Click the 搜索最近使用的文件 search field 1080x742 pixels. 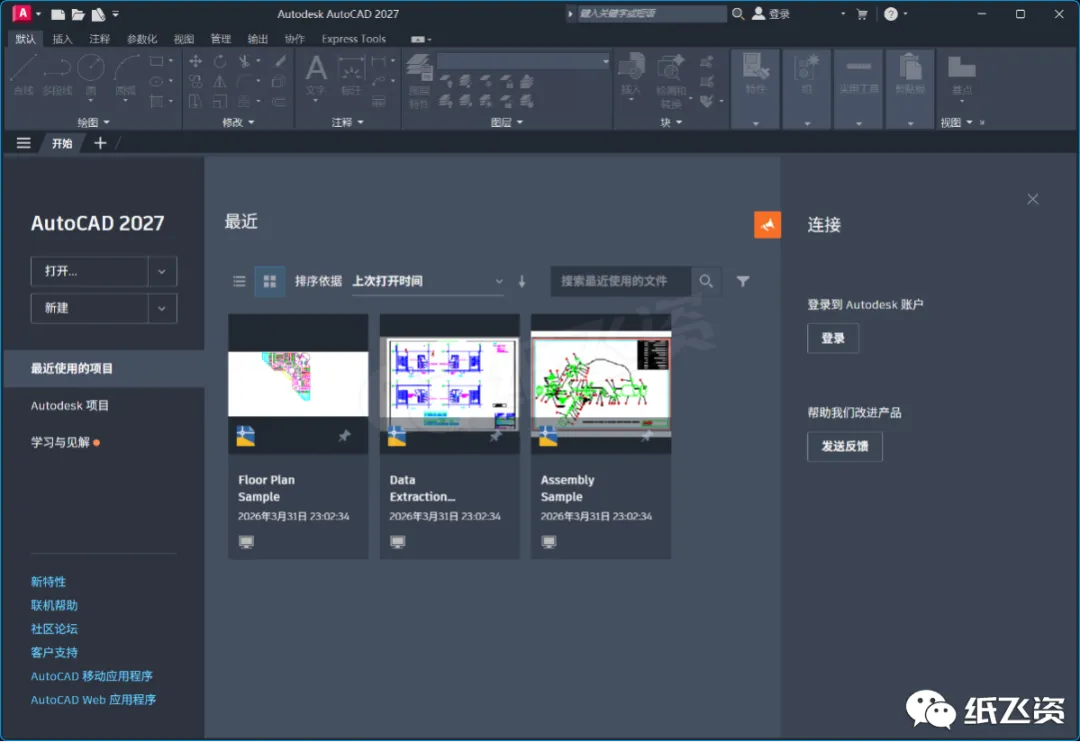(621, 281)
